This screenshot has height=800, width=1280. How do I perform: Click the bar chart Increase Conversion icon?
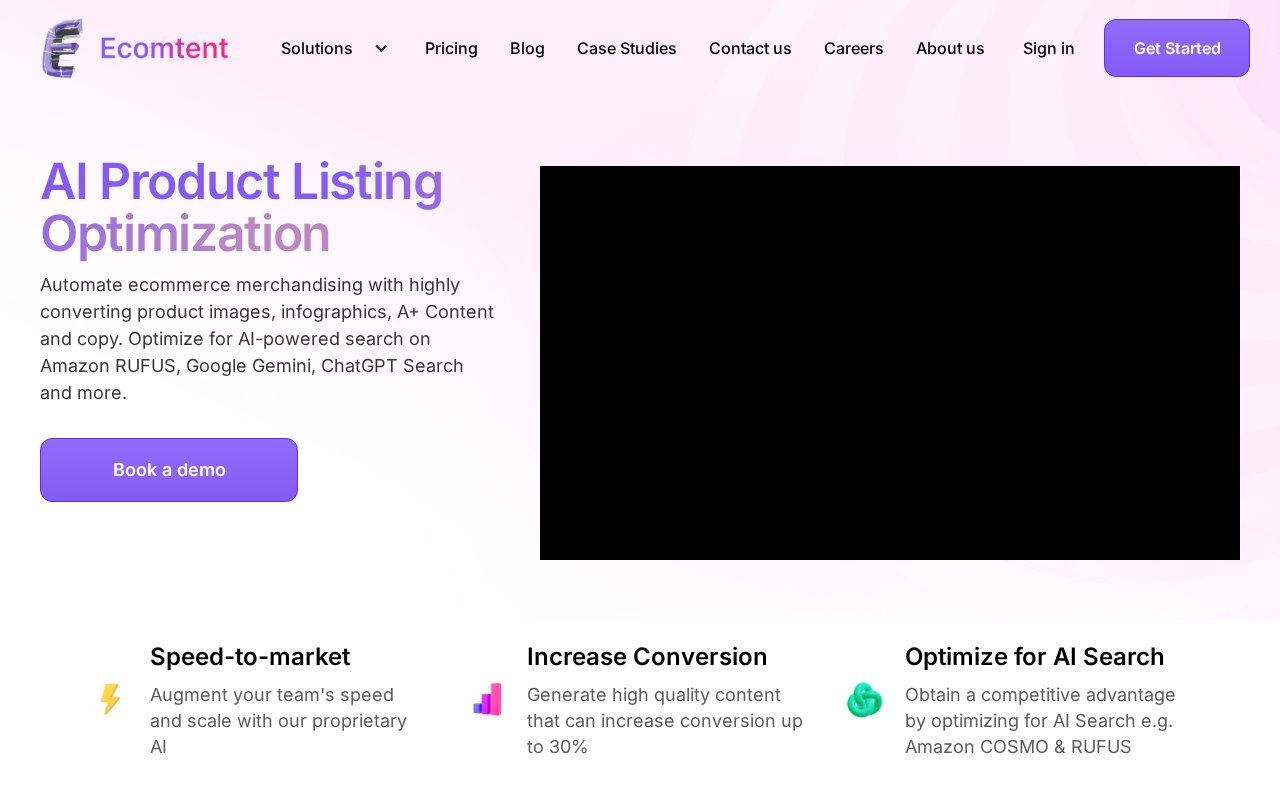pos(487,699)
